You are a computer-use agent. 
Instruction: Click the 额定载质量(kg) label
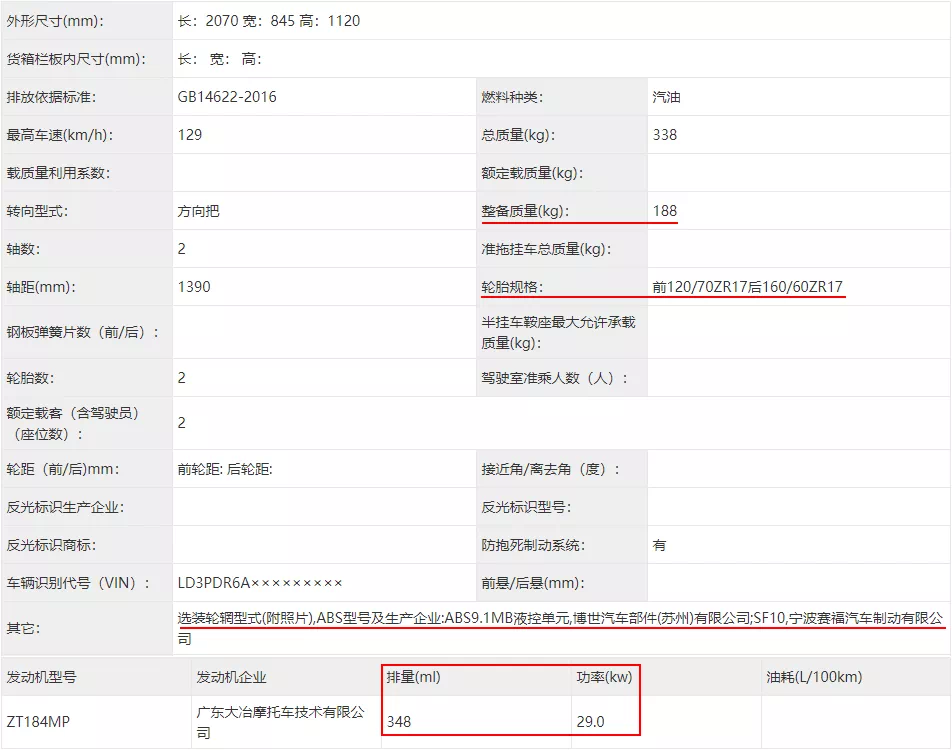(532, 174)
